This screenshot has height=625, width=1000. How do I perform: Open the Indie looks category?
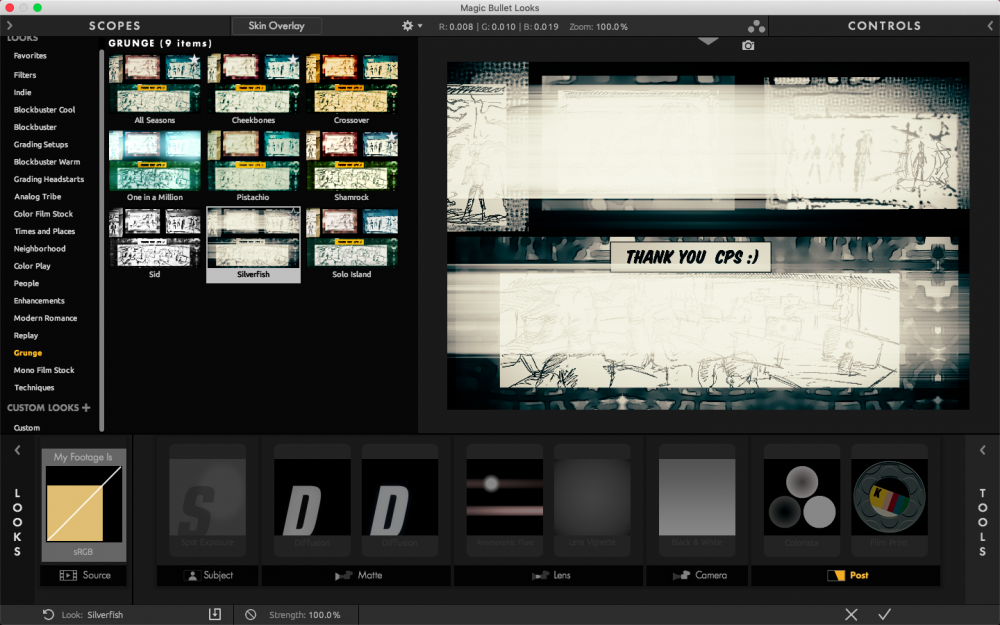(22, 92)
